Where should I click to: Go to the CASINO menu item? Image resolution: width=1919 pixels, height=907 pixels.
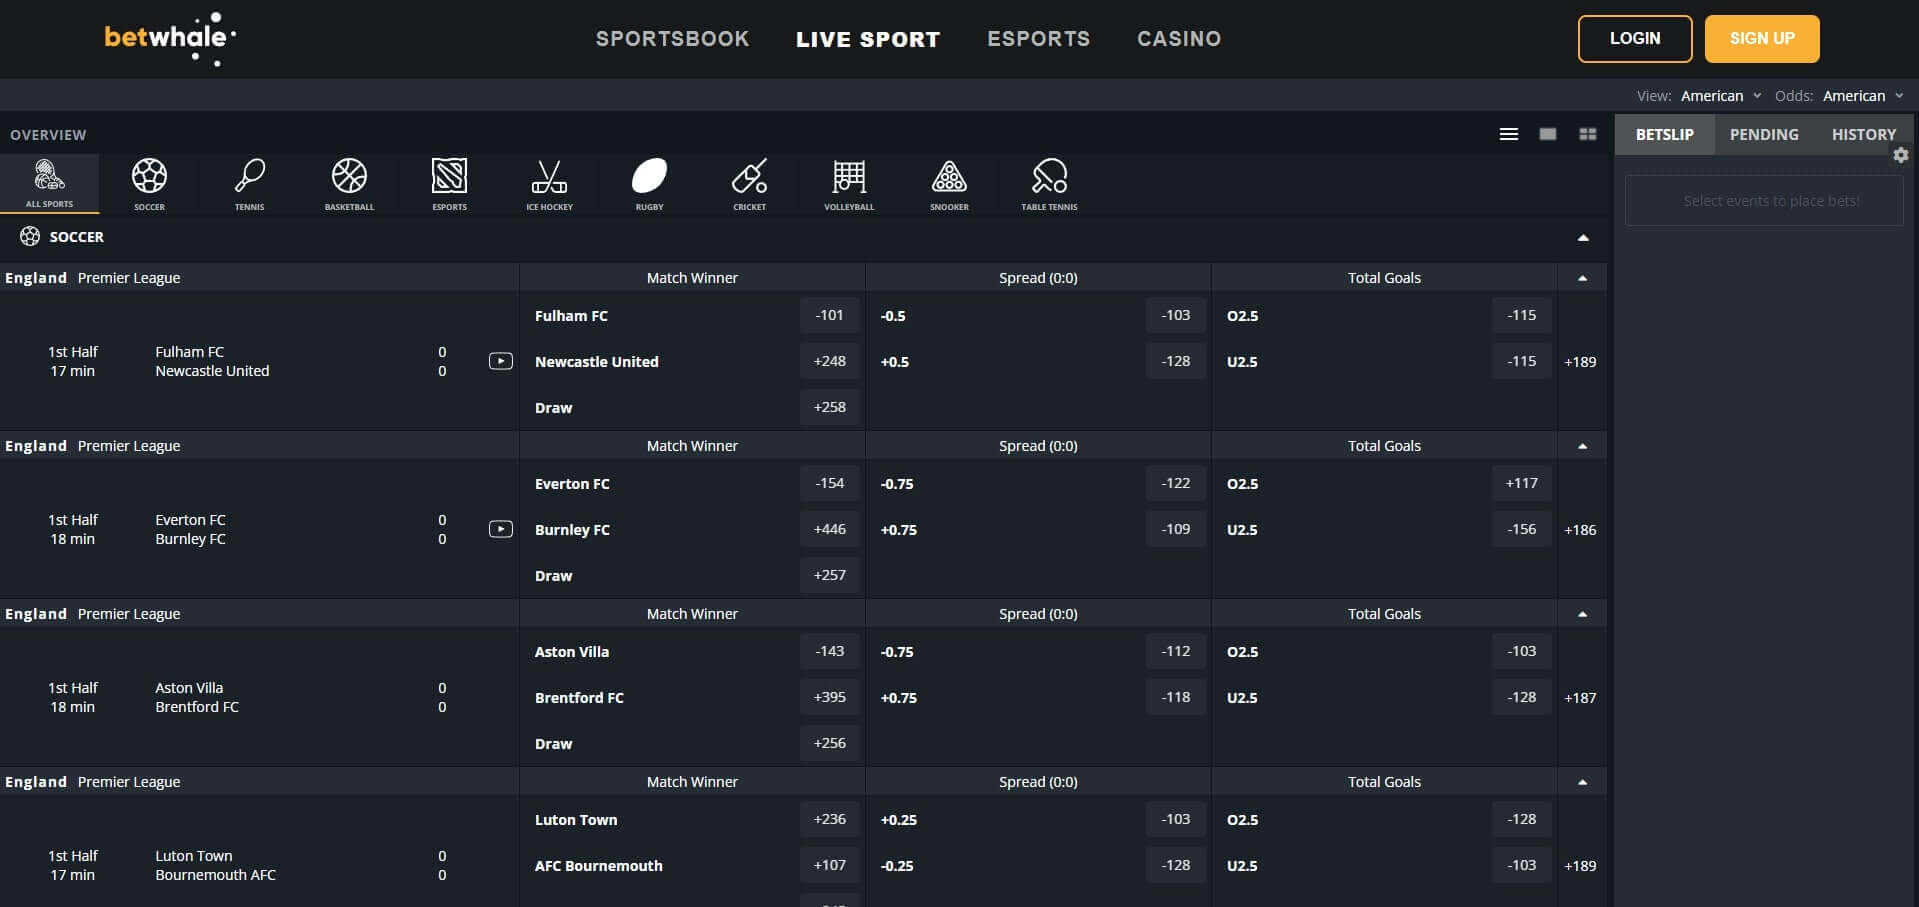[1179, 38]
